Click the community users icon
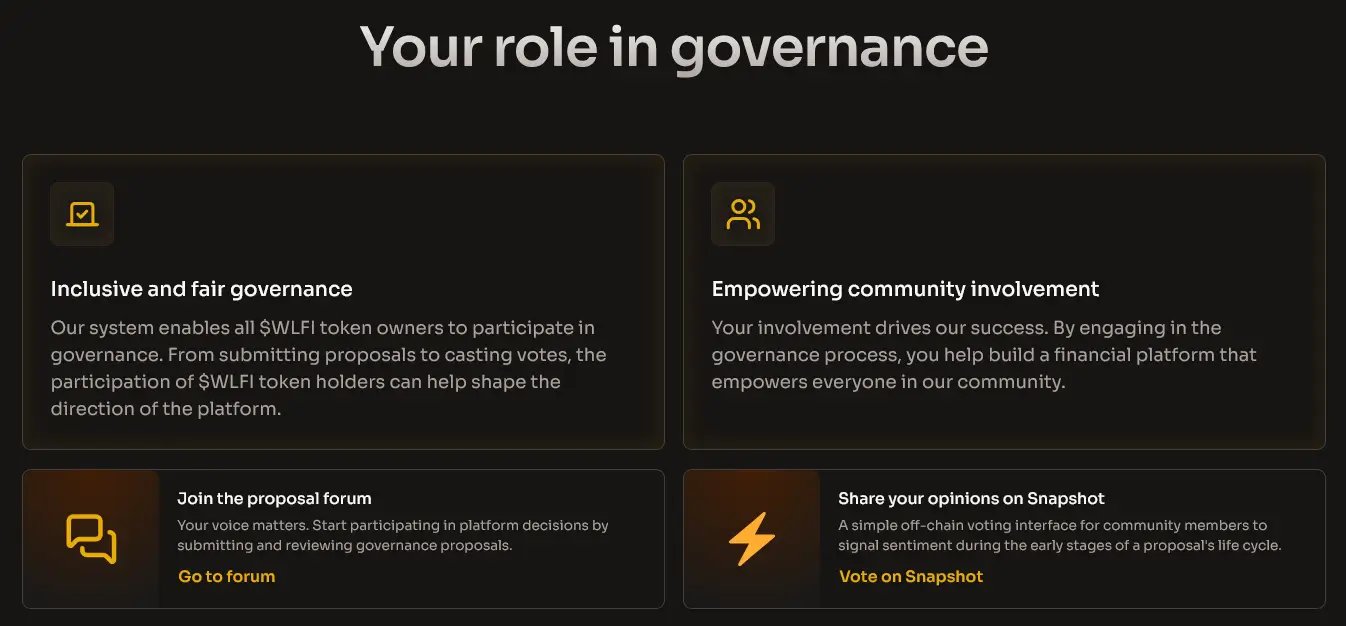This screenshot has width=1347, height=626. tap(743, 214)
